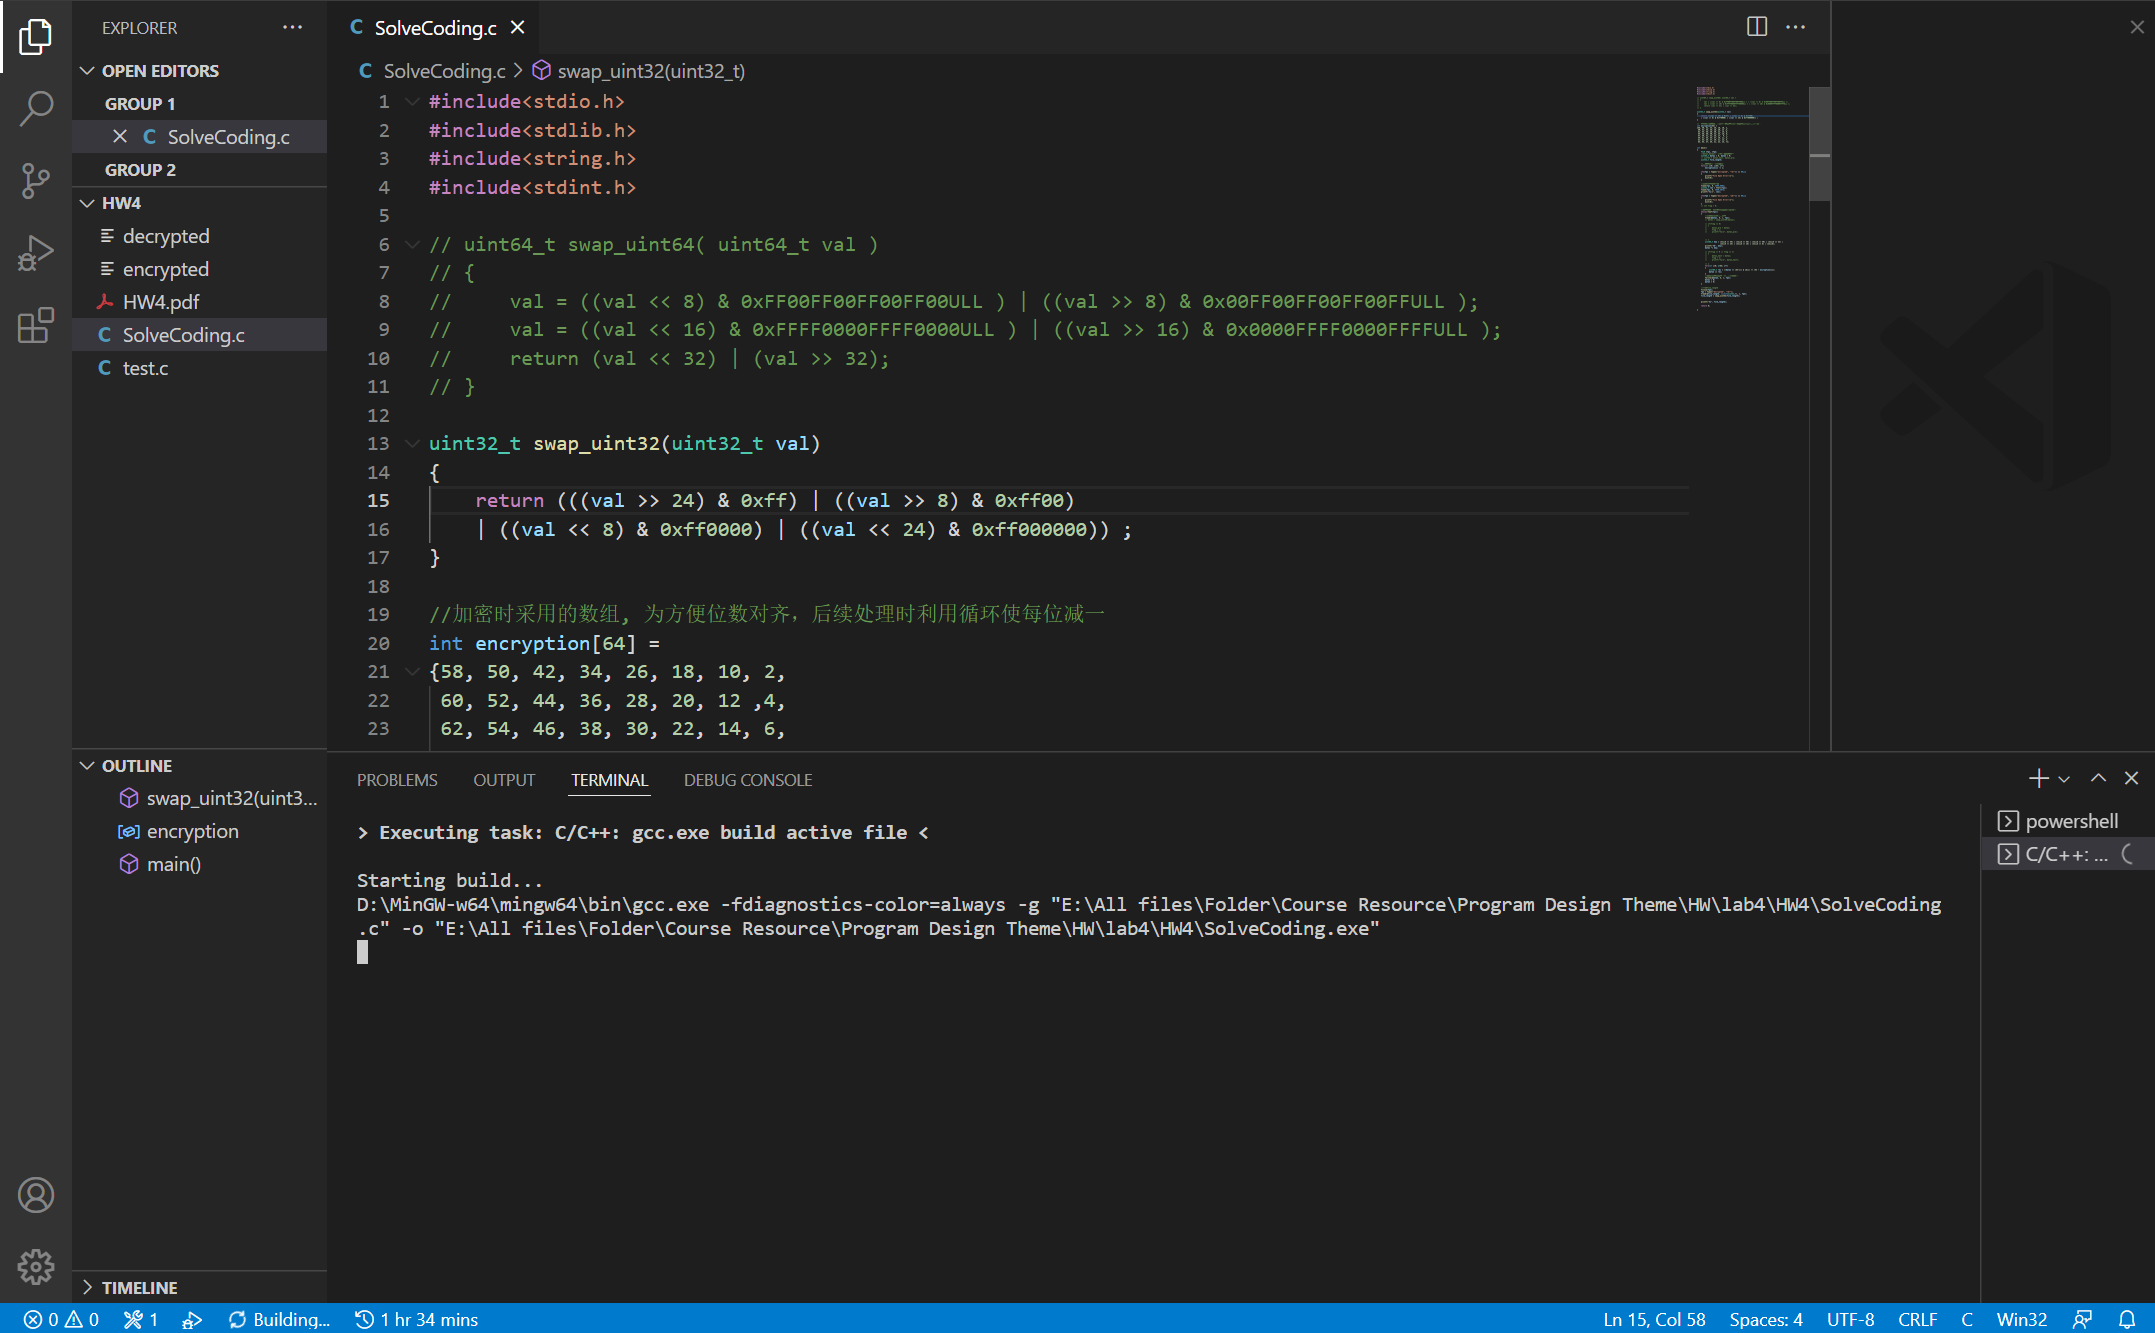Open the Source Control view
Image resolution: width=2155 pixels, height=1333 pixels.
pos(36,181)
